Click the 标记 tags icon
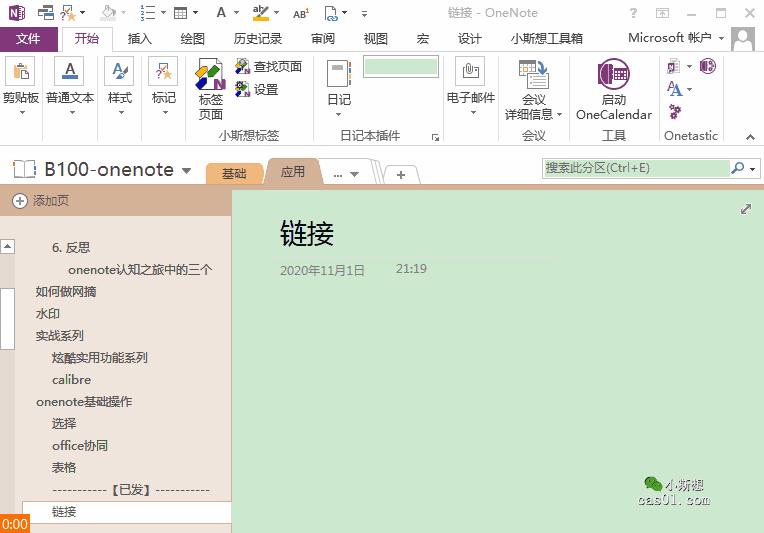The image size is (764, 533). 163,71
